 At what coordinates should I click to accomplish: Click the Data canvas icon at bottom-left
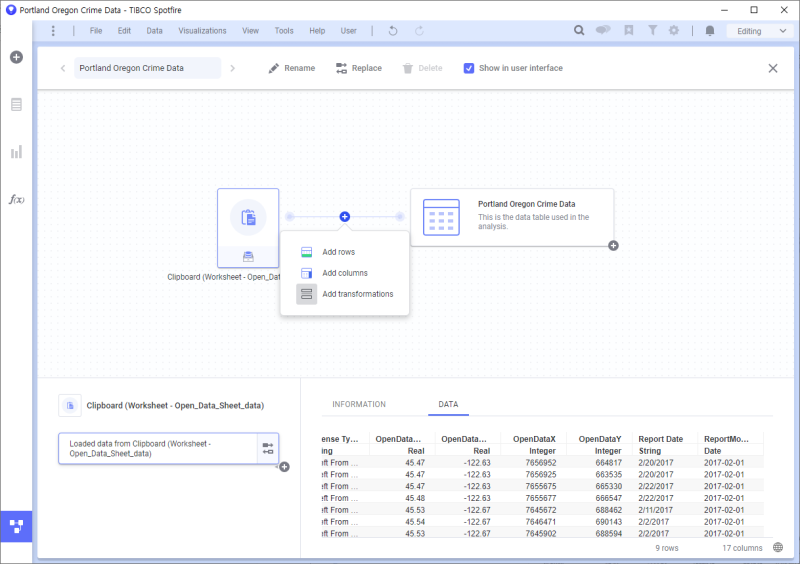[16, 525]
